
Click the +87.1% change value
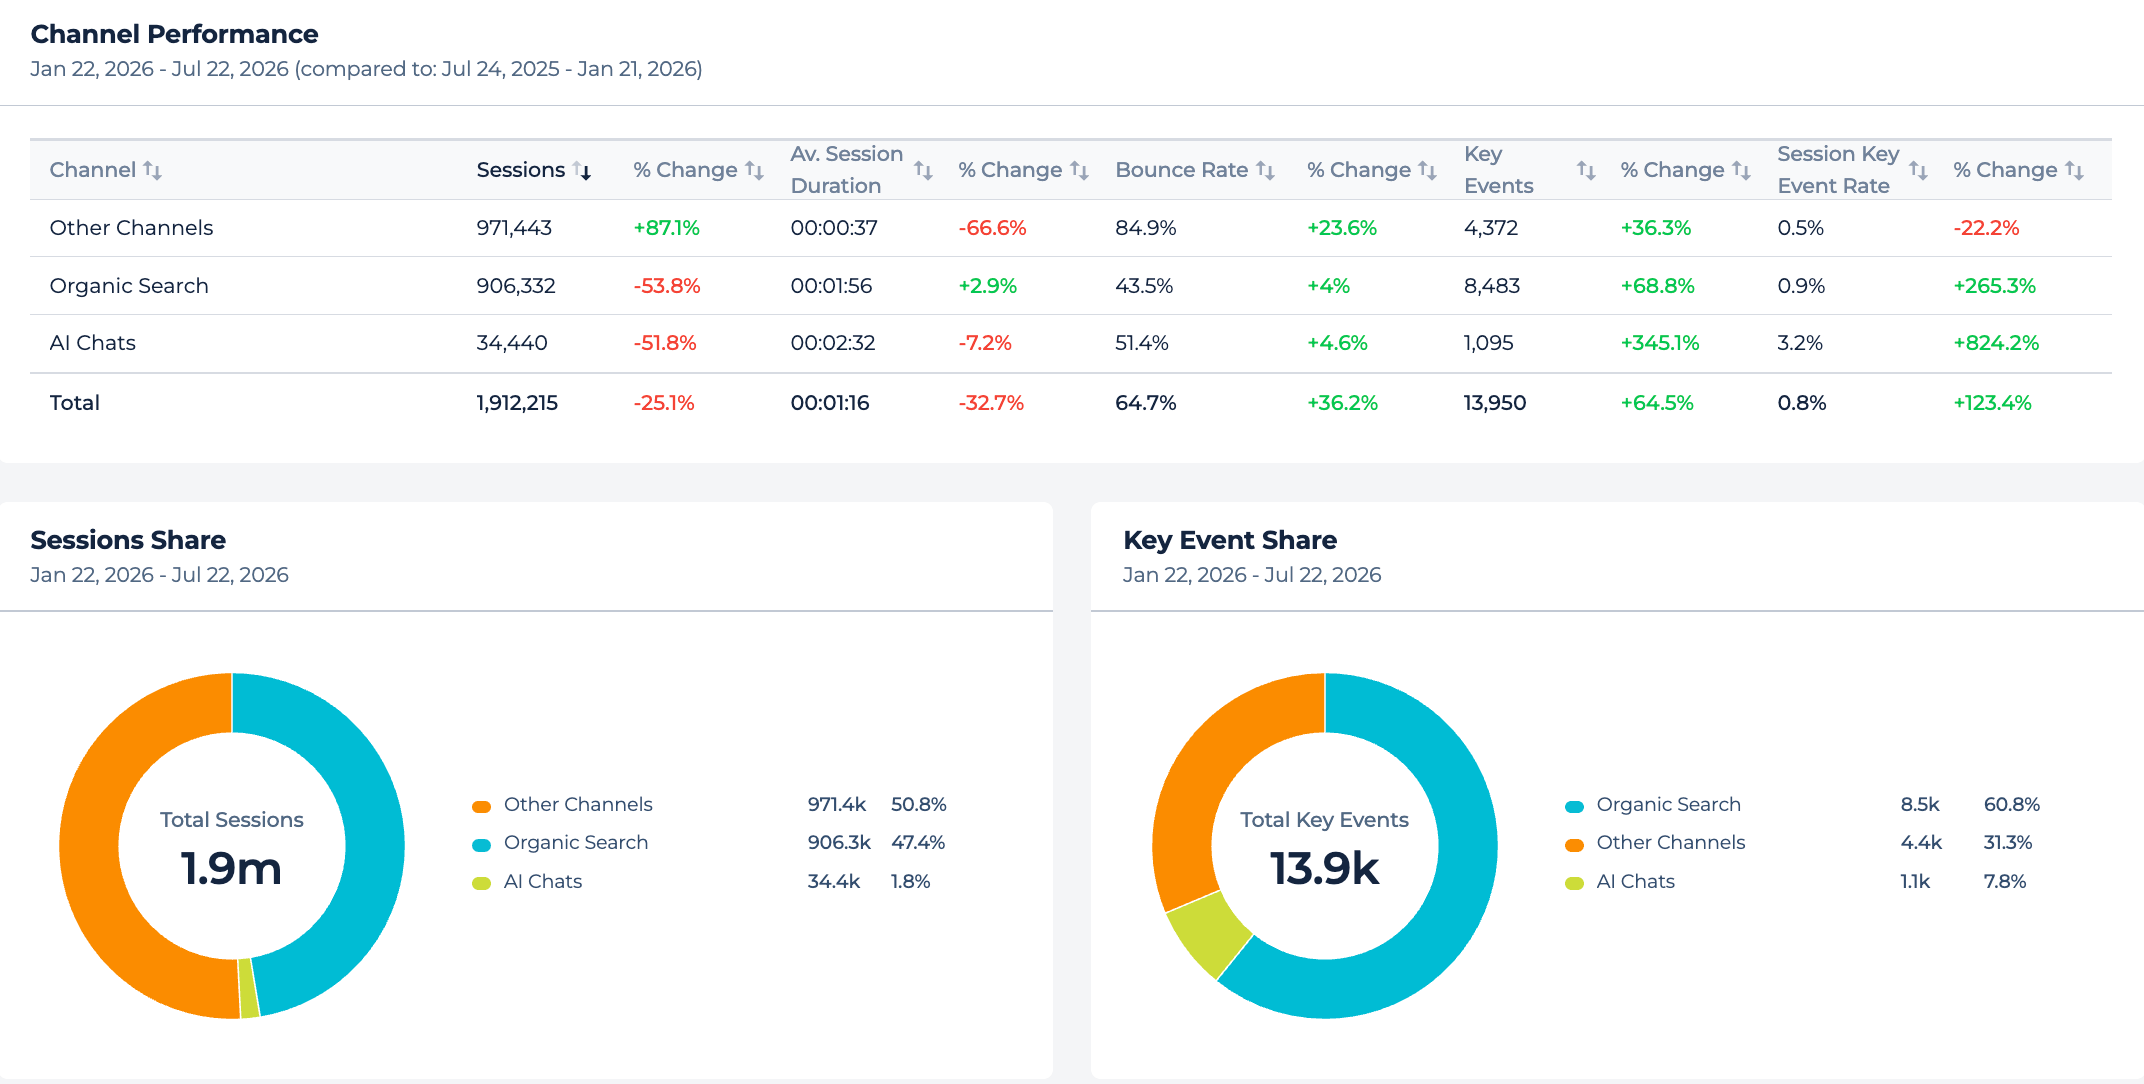coord(666,228)
